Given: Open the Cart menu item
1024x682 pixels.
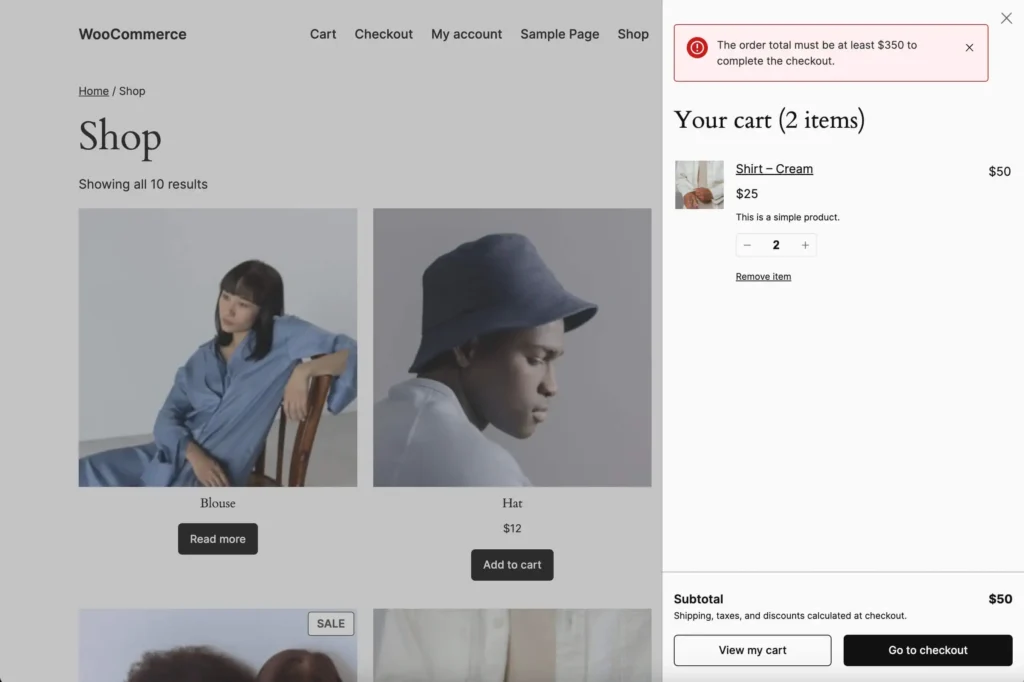Looking at the screenshot, I should tap(323, 34).
